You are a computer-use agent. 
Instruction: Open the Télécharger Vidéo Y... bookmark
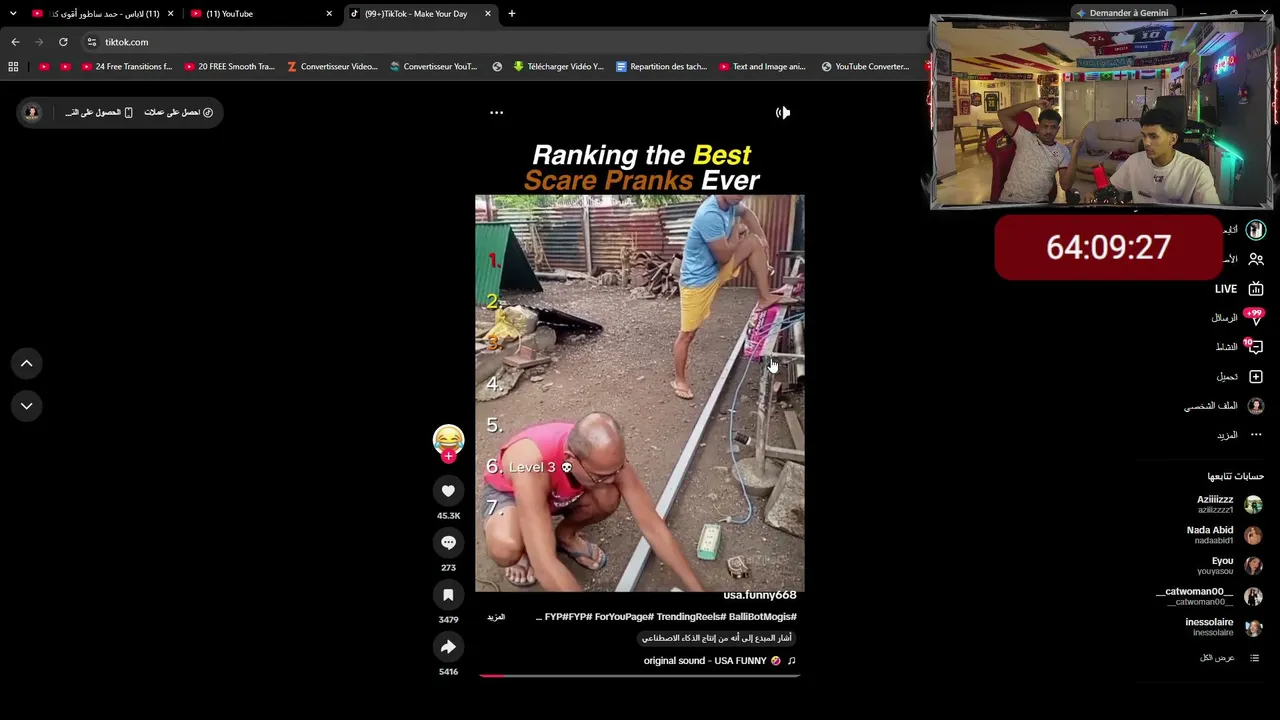coord(558,67)
